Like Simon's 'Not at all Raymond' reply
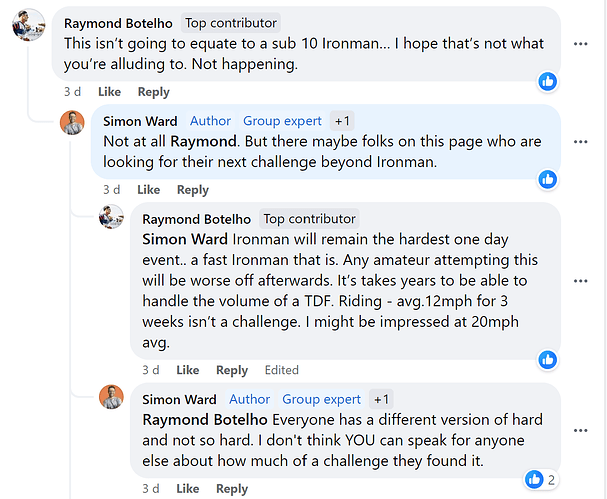Image resolution: width=607 pixels, height=499 pixels. click(x=148, y=190)
